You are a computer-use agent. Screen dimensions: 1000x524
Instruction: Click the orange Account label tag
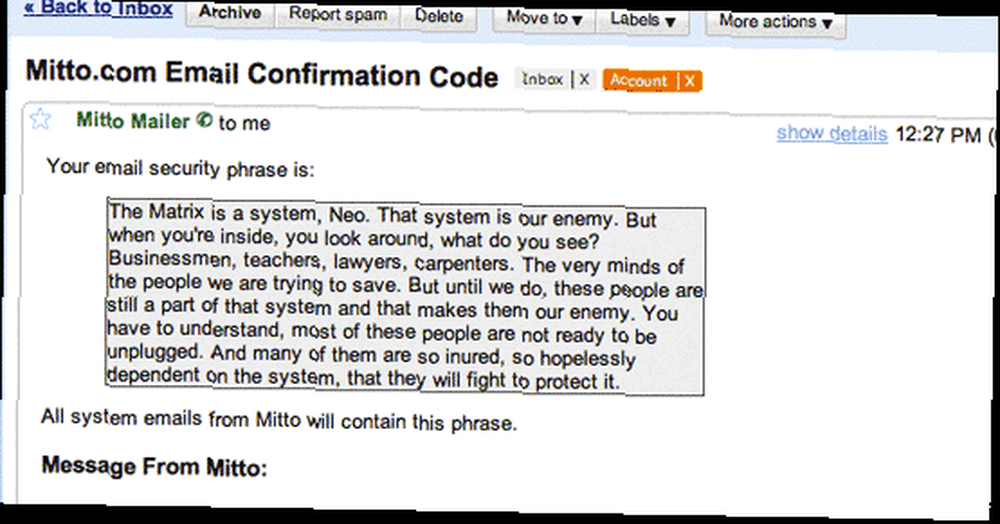pyautogui.click(x=639, y=80)
